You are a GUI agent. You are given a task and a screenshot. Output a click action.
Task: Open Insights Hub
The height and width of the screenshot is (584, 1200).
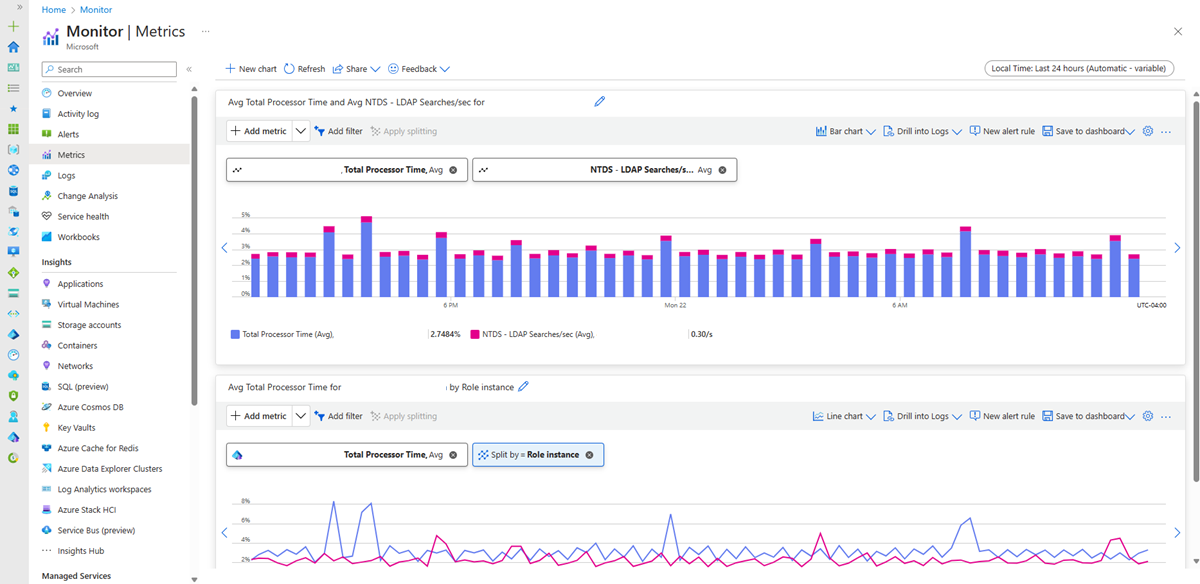click(80, 551)
